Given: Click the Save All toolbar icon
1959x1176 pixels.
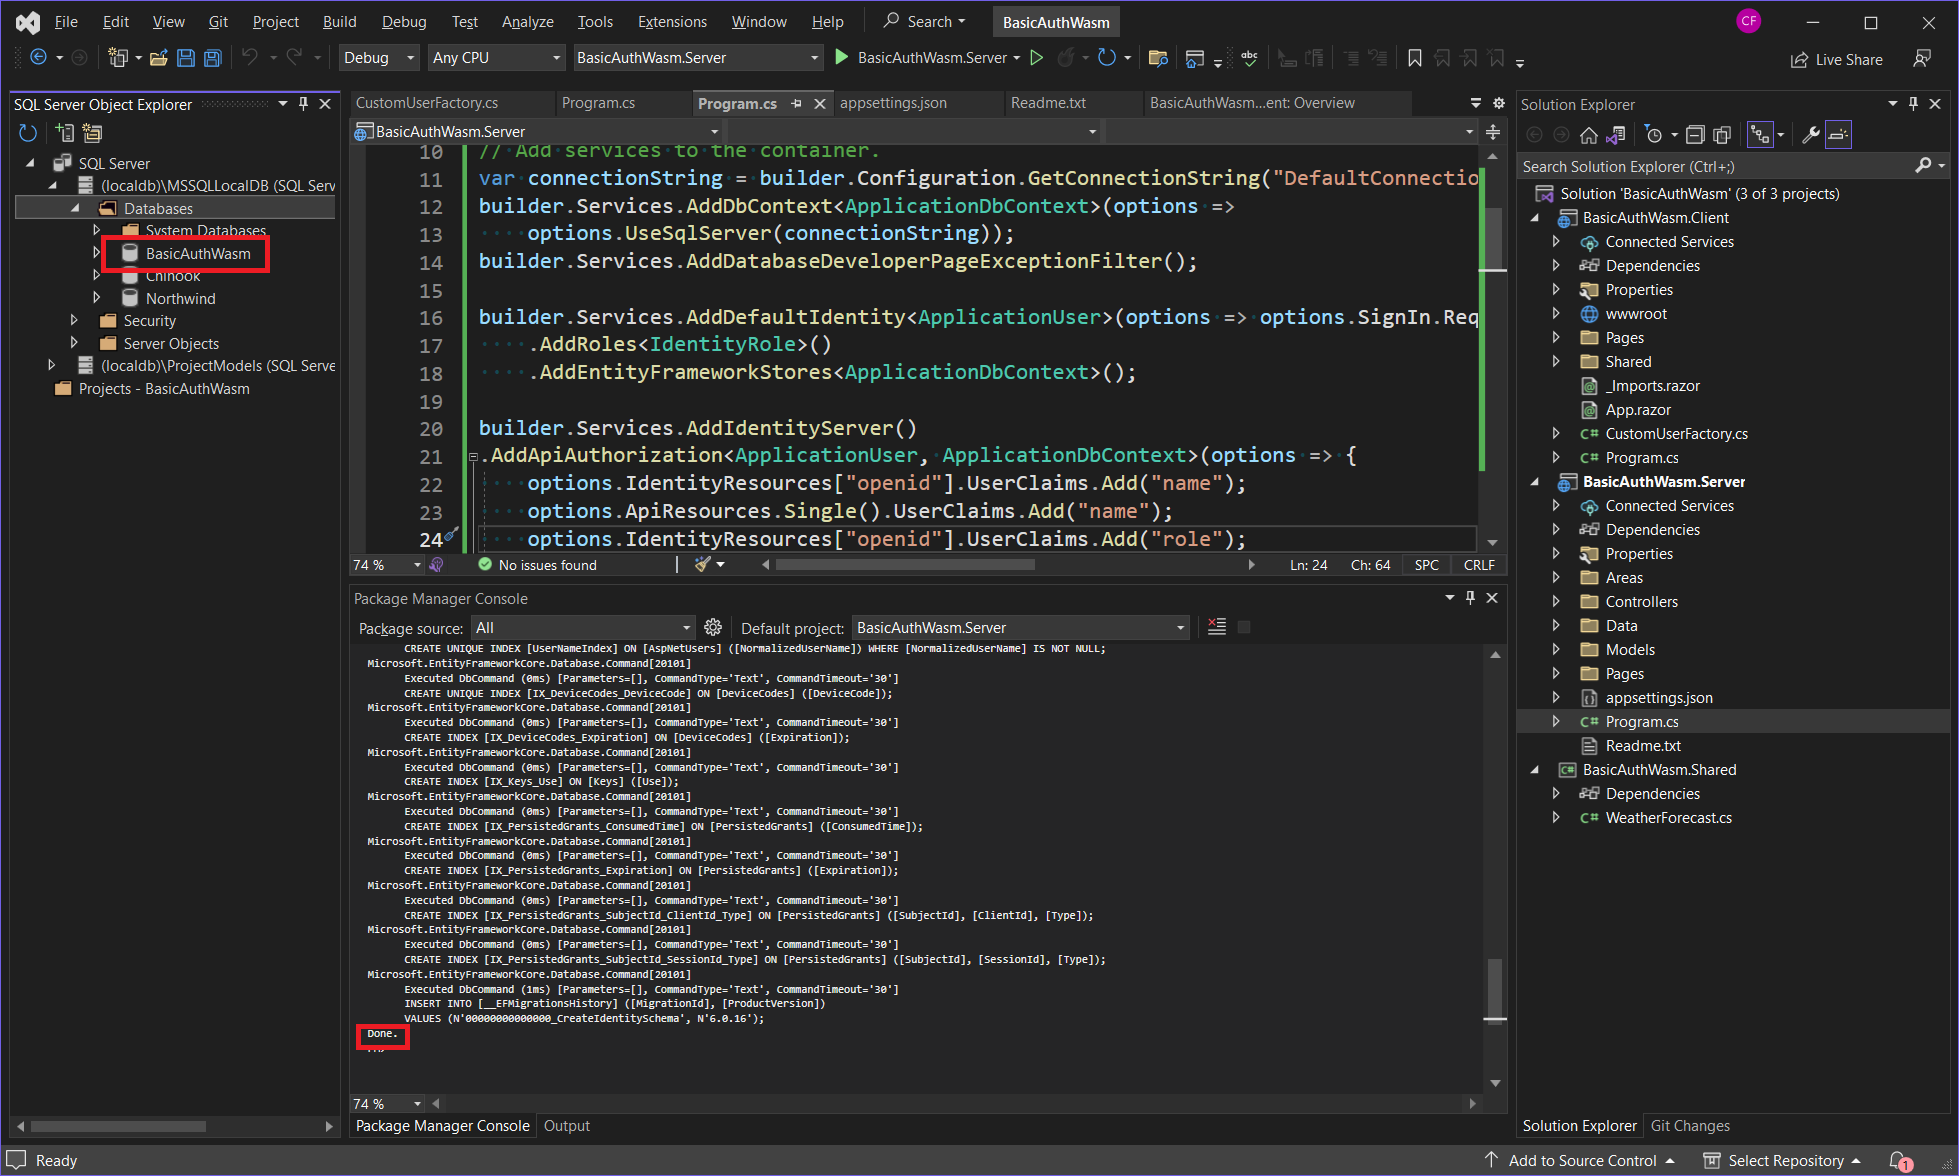Looking at the screenshot, I should point(212,58).
